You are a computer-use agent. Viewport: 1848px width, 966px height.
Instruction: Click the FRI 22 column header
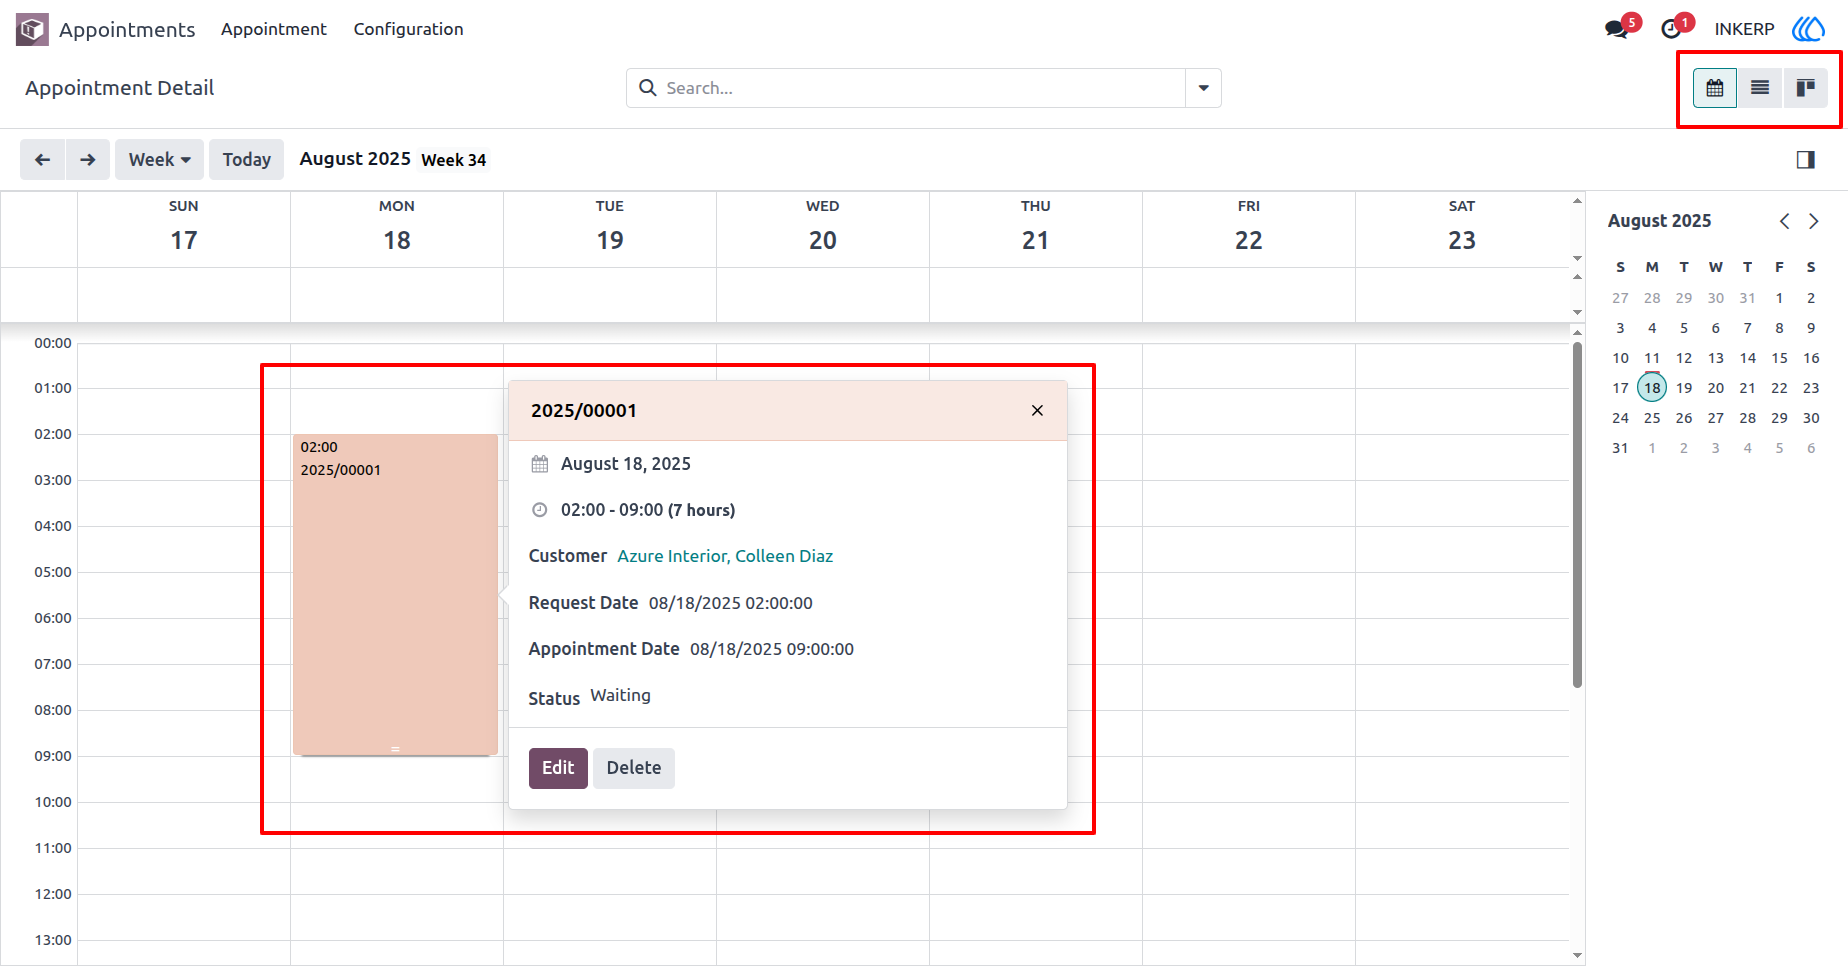click(x=1249, y=228)
